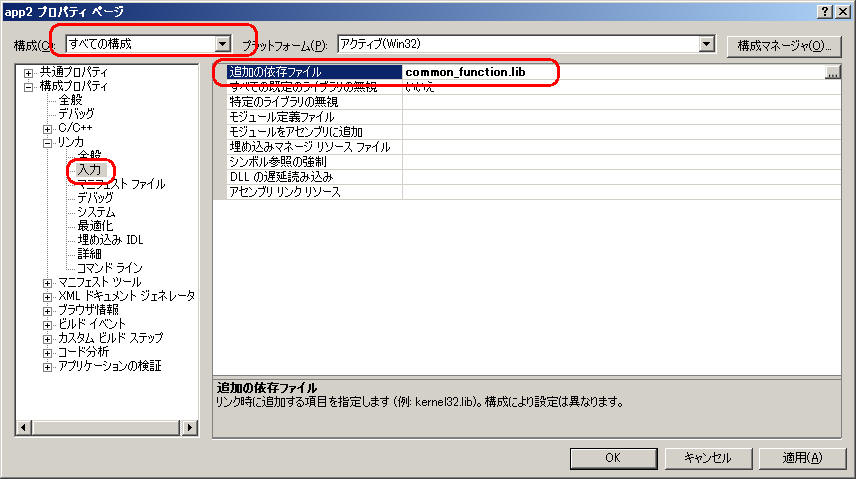Screen dimensions: 856x479
Task: Click the キャンセル button
Action: (x=707, y=458)
